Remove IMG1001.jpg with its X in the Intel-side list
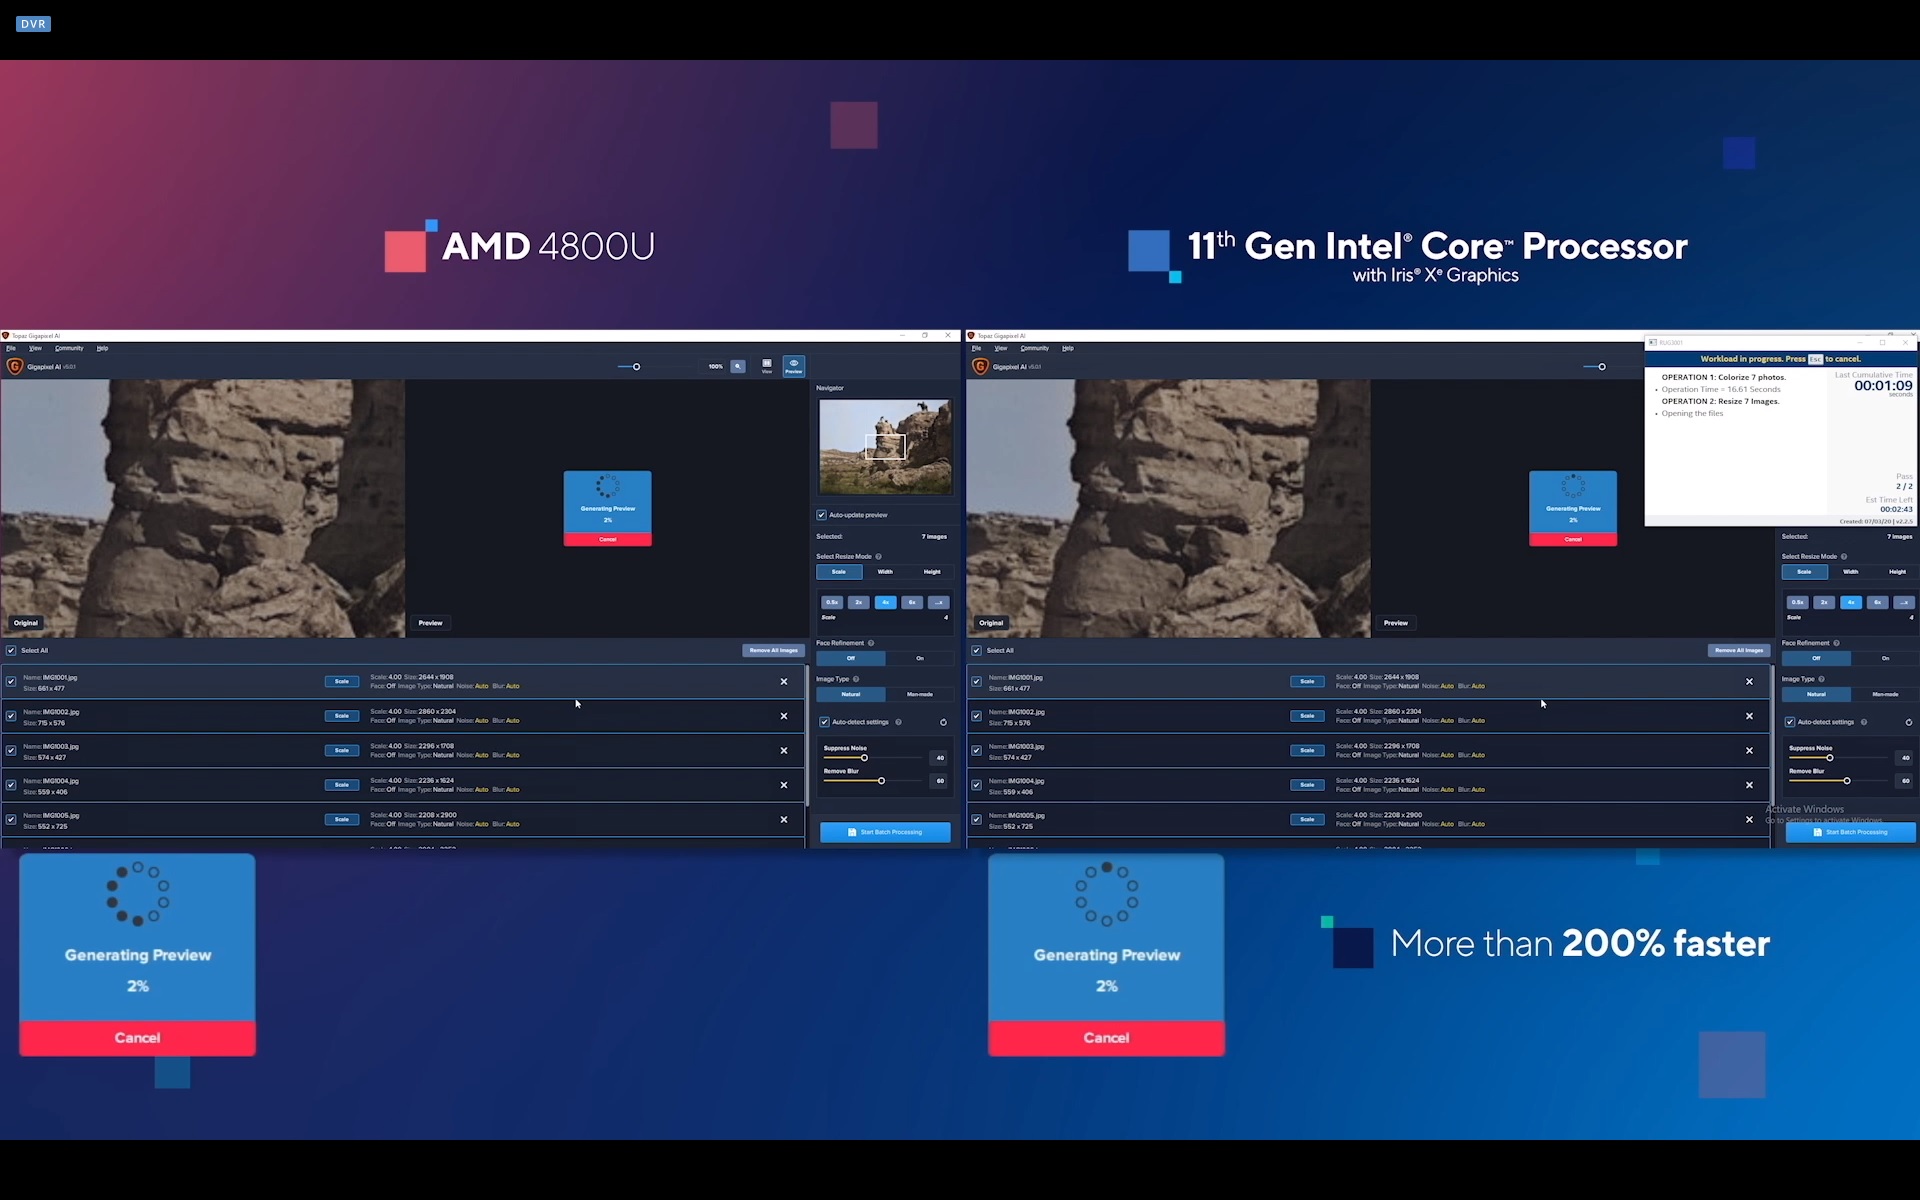The image size is (1920, 1200). coord(1749,682)
